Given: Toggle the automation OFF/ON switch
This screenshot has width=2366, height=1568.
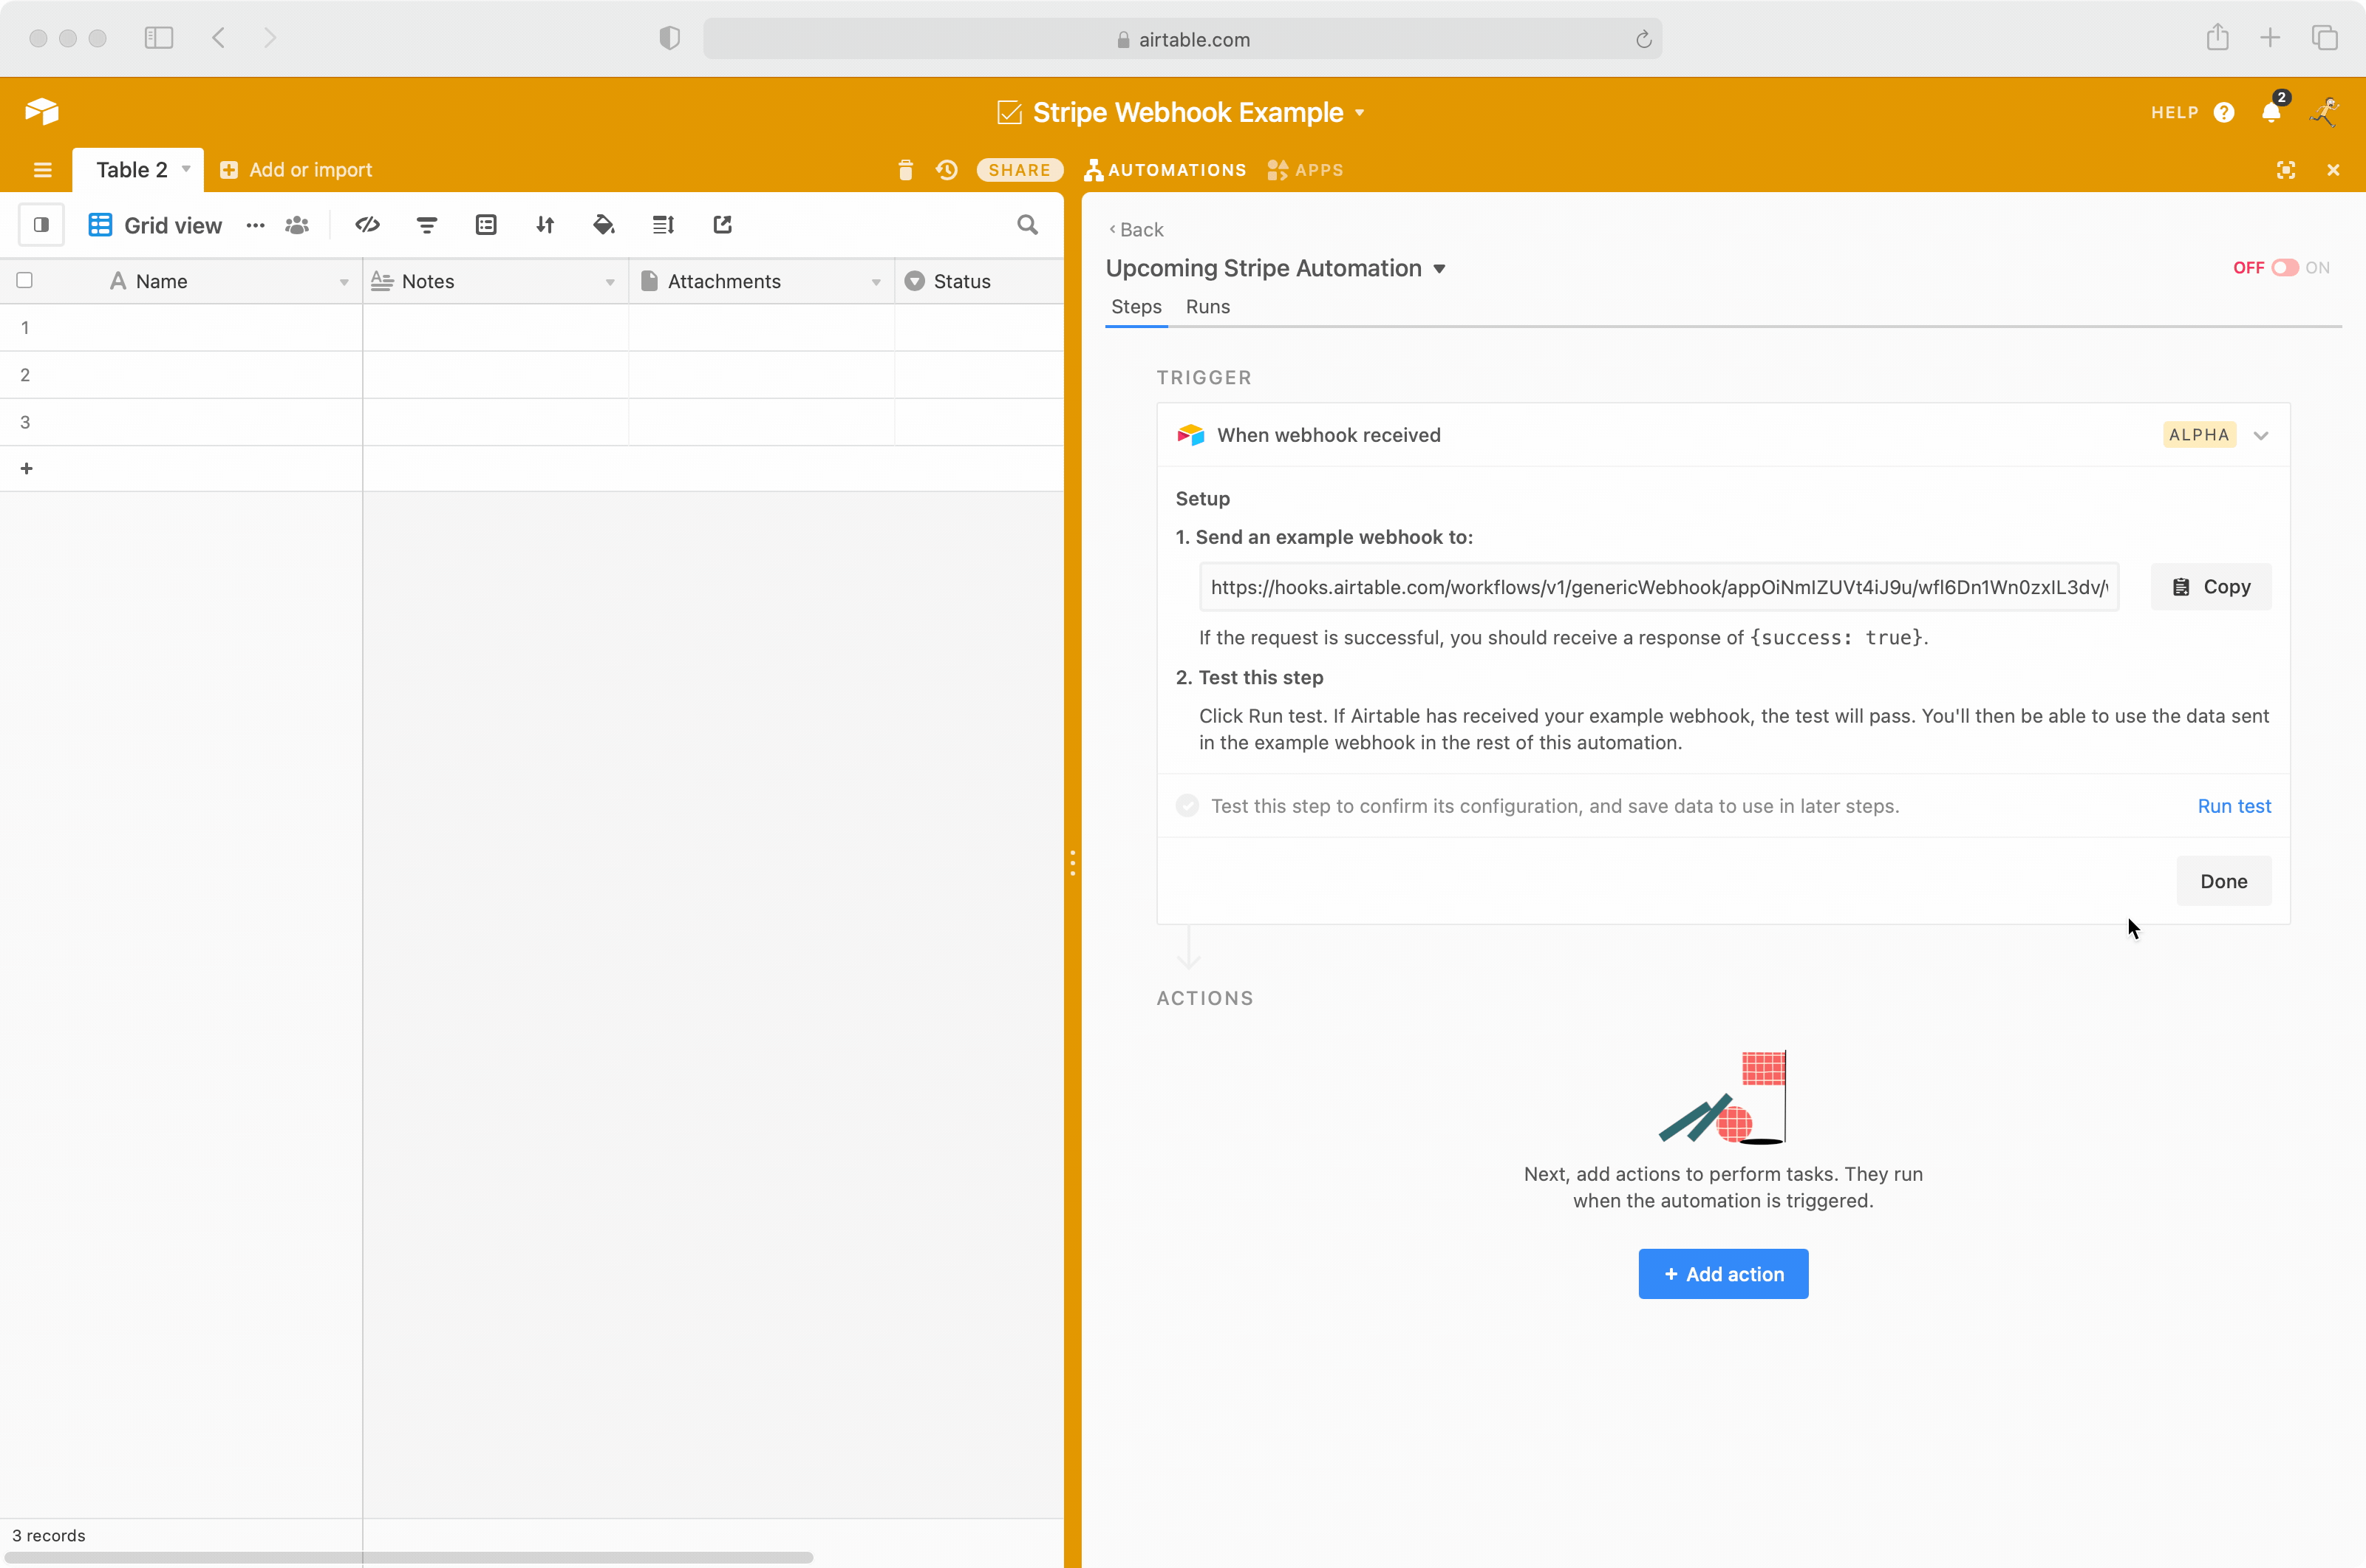Looking at the screenshot, I should click(2284, 268).
